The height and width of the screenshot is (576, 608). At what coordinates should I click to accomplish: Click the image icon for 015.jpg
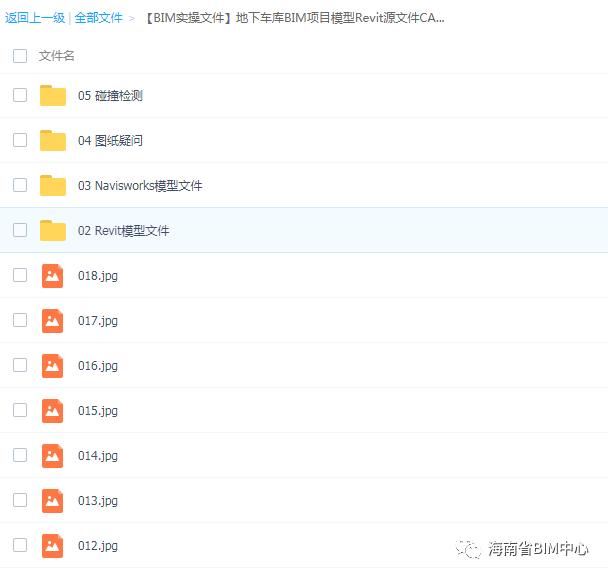(52, 411)
